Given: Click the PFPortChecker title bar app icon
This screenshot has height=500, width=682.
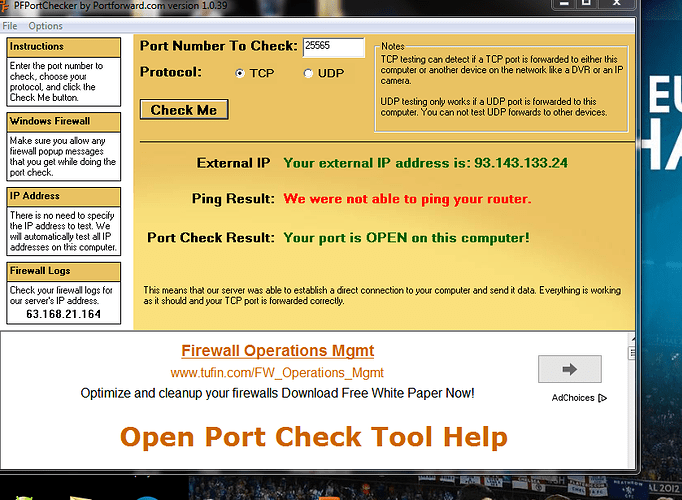Looking at the screenshot, I should (4, 6).
